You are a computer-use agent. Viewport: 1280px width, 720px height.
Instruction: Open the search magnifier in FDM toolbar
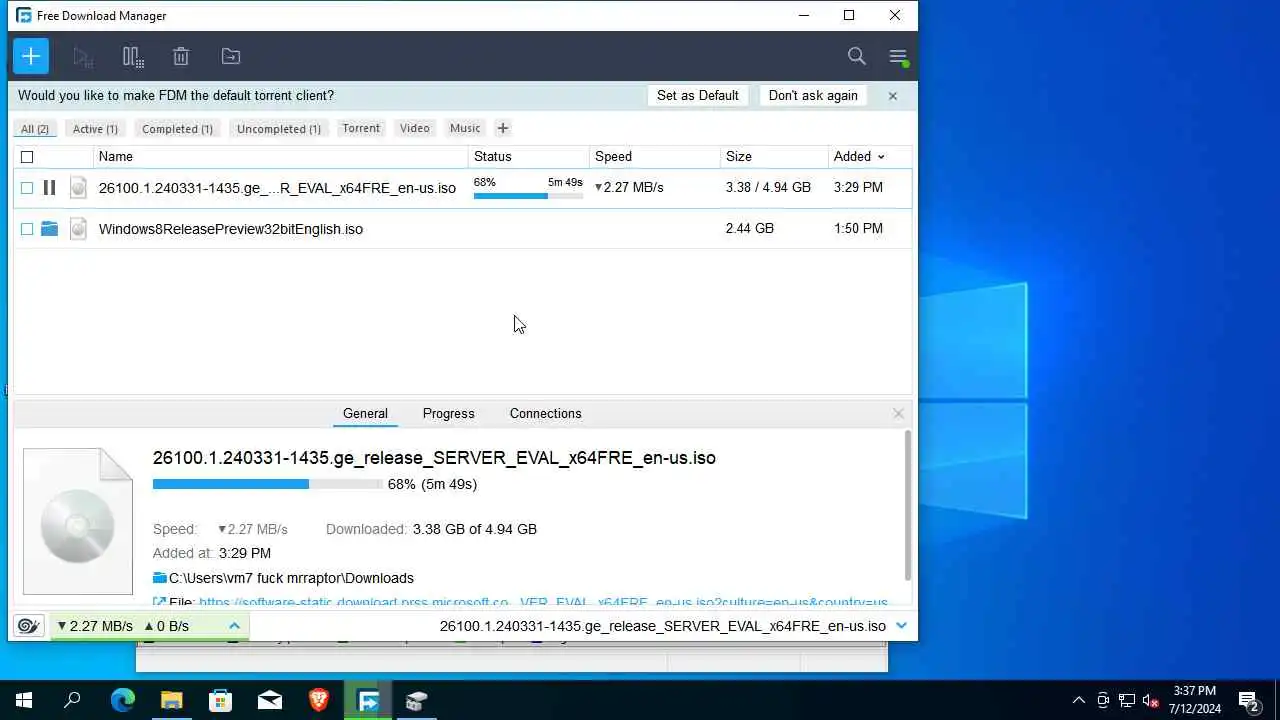[x=857, y=56]
